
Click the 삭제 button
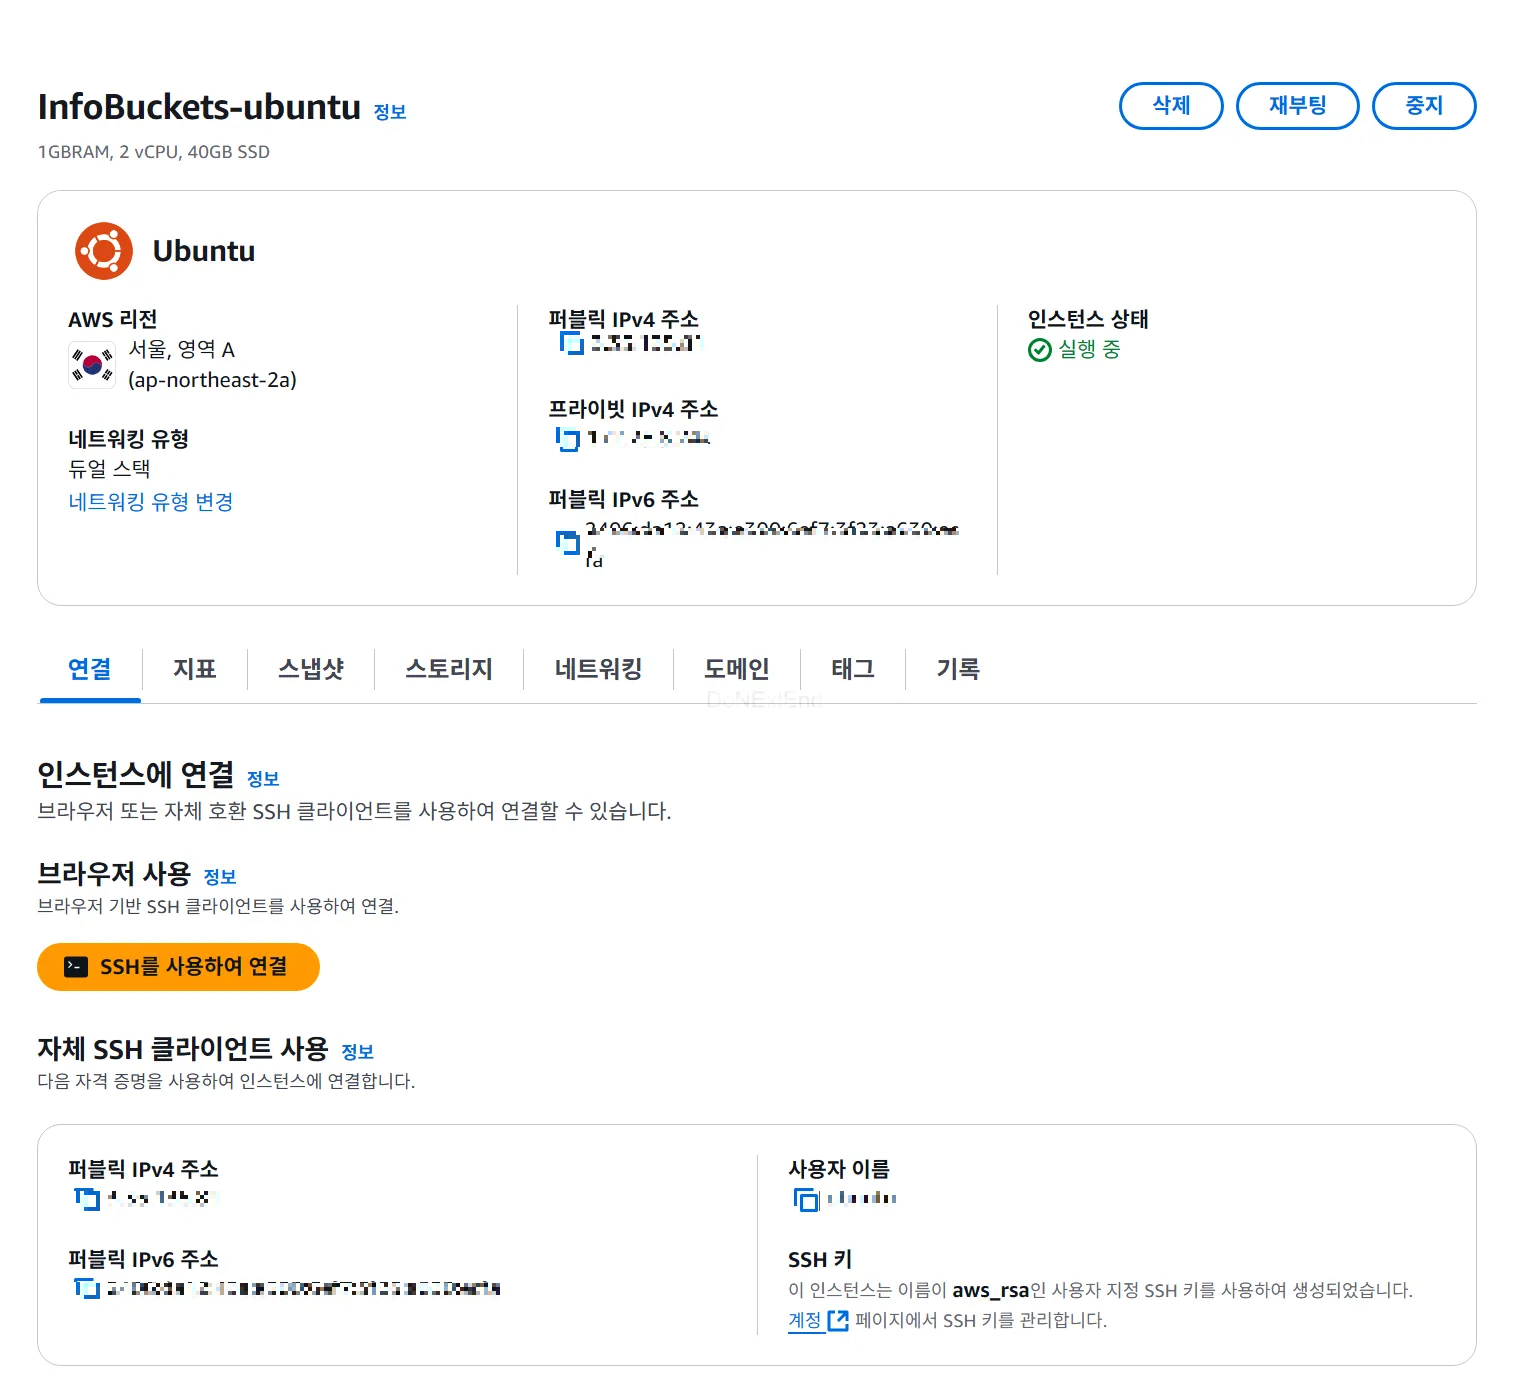coord(1171,105)
